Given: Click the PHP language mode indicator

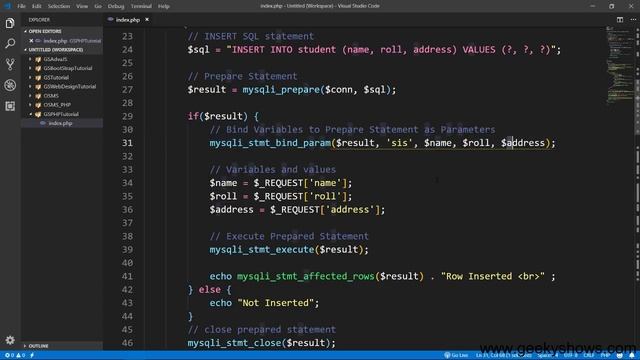Looking at the screenshot, I should tap(605, 355).
